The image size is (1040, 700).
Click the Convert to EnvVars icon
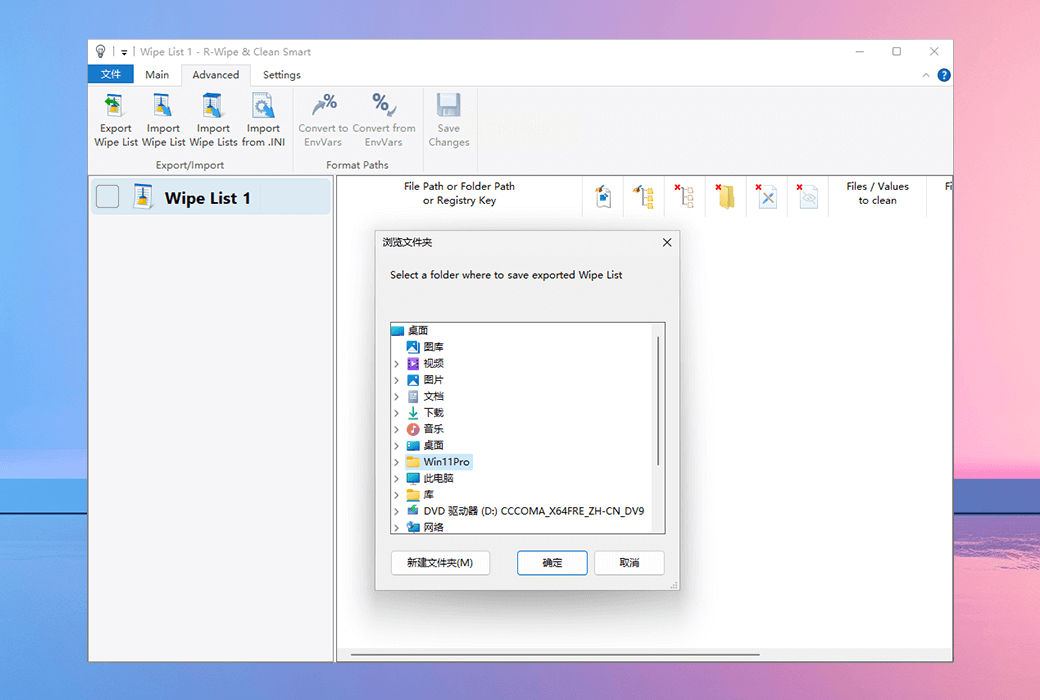(x=324, y=107)
